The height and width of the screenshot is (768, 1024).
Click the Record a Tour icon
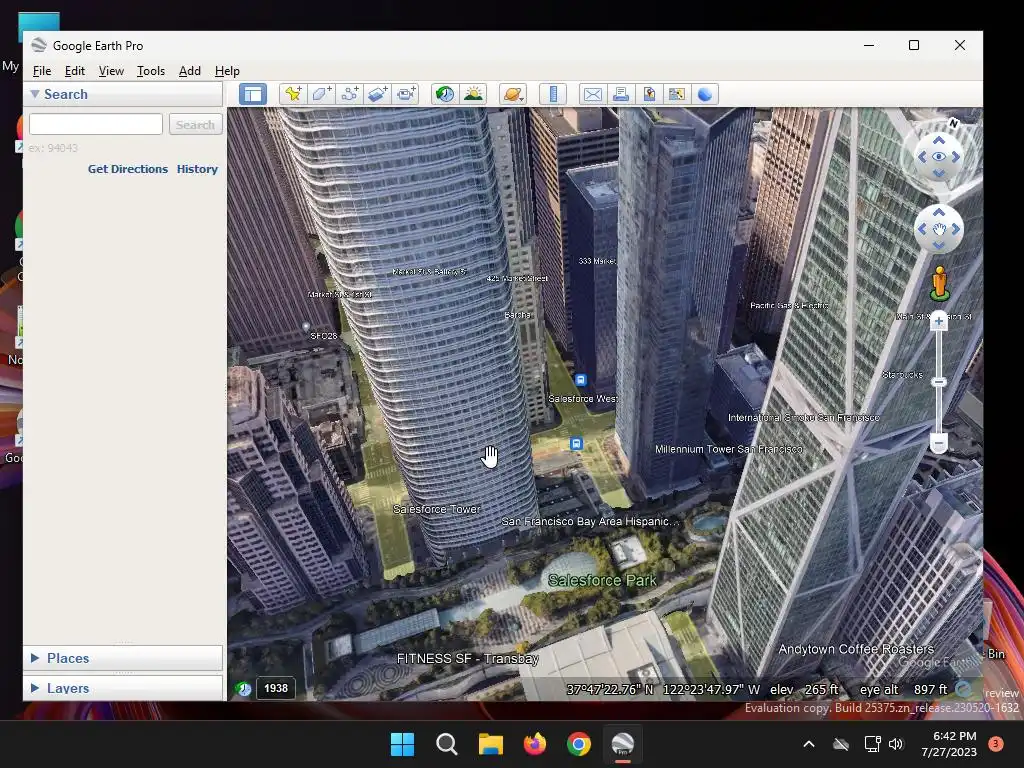point(406,94)
